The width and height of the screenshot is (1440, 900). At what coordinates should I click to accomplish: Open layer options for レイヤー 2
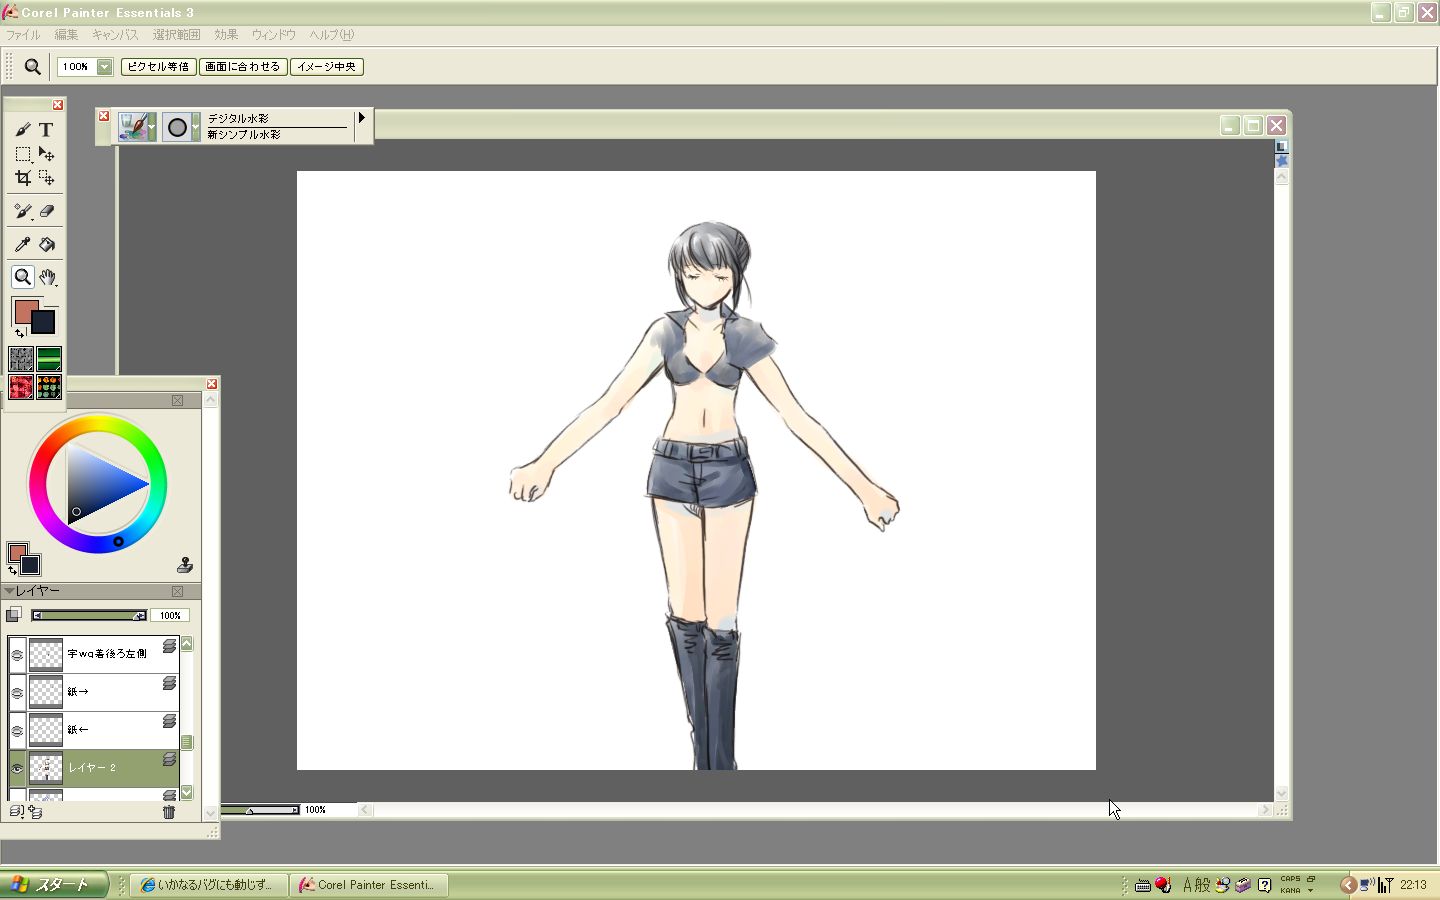point(170,760)
